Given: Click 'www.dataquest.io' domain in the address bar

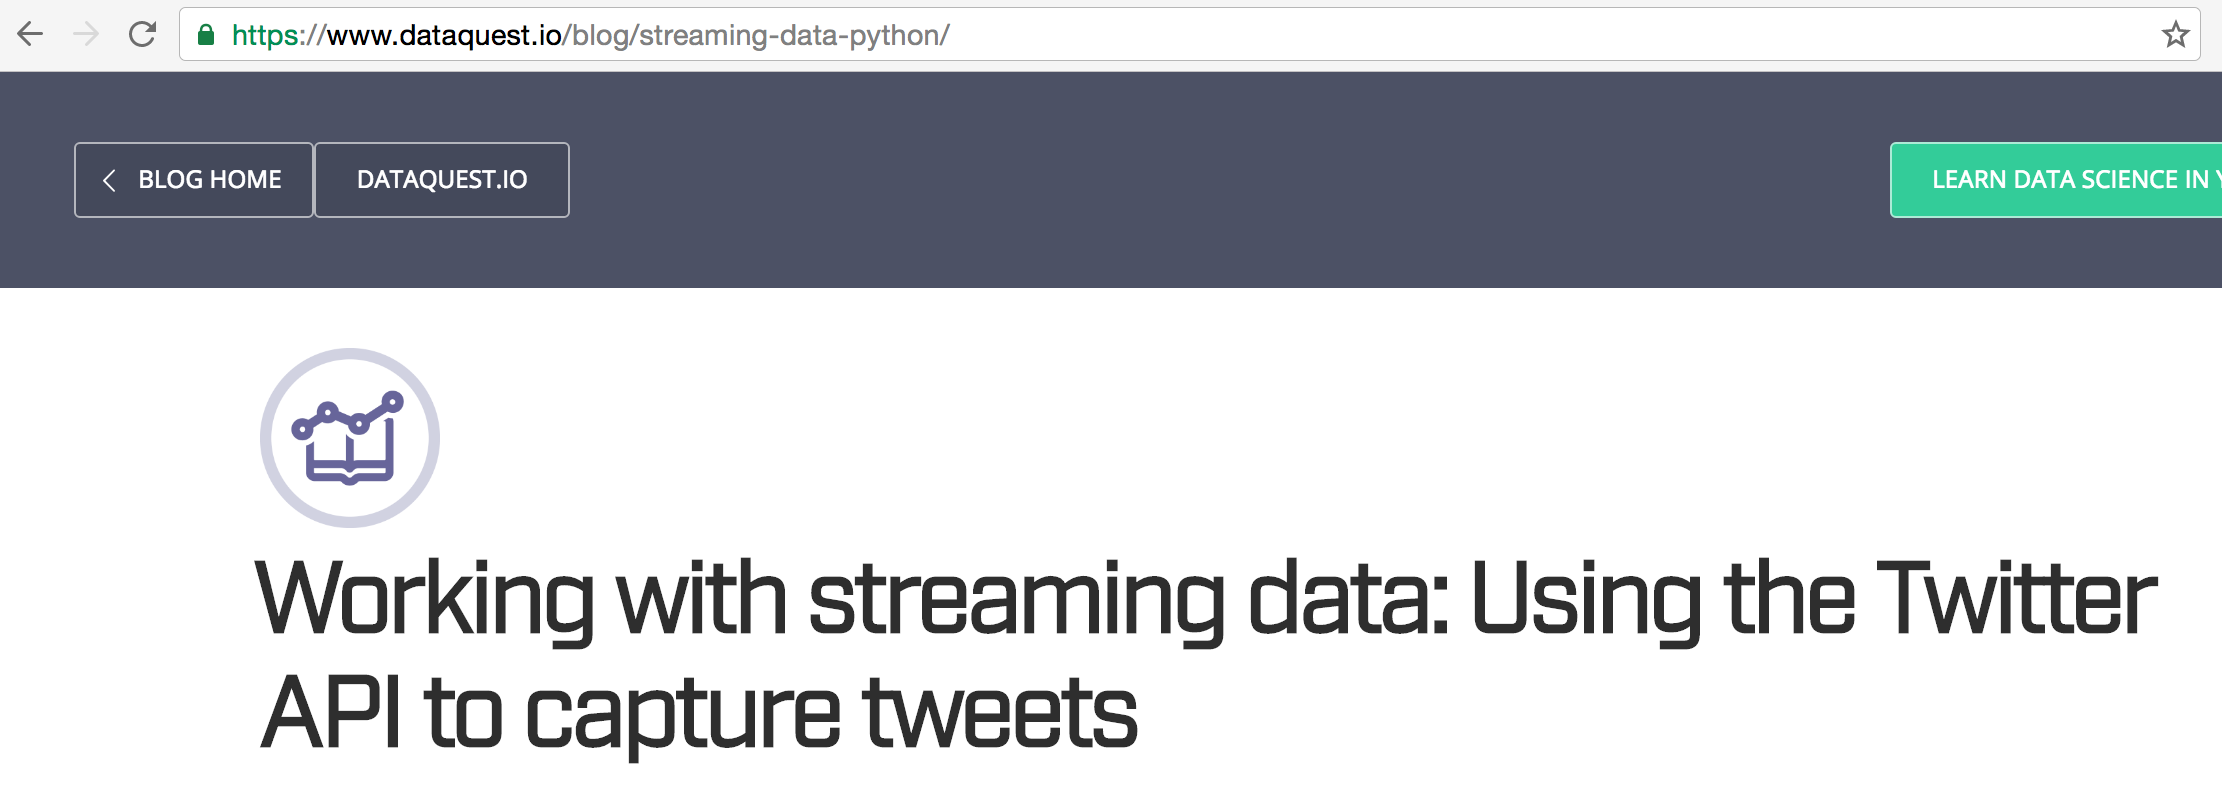Looking at the screenshot, I should tap(444, 35).
